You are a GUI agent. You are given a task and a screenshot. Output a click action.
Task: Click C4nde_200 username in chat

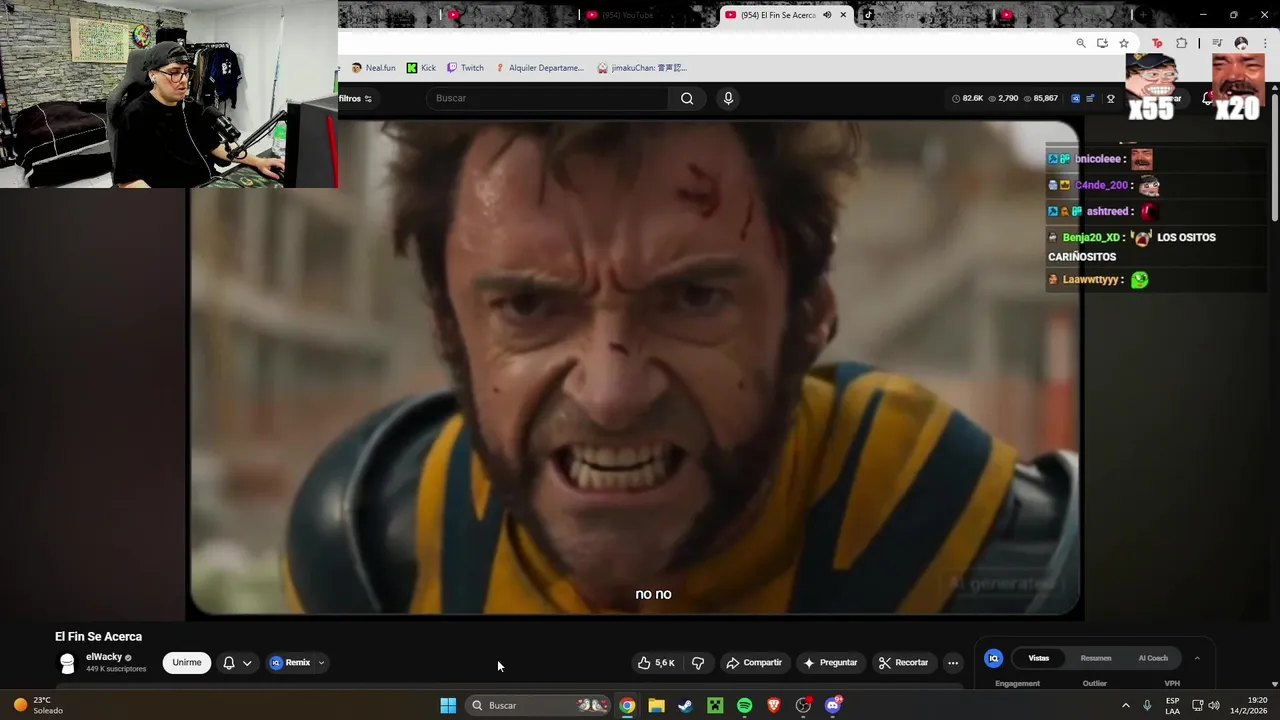tap(1103, 185)
